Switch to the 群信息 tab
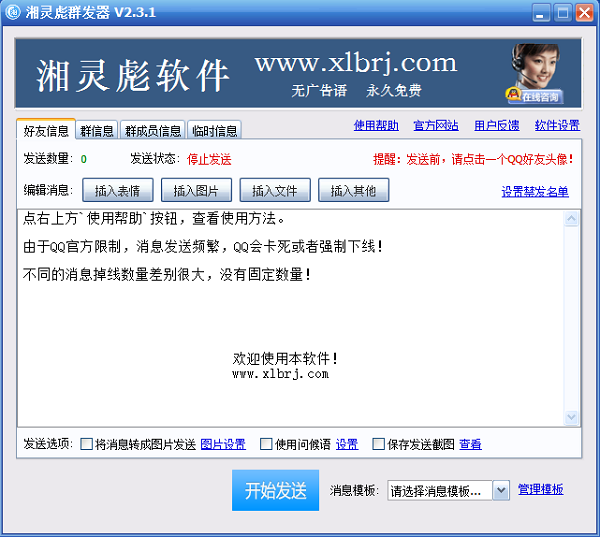 (97, 130)
